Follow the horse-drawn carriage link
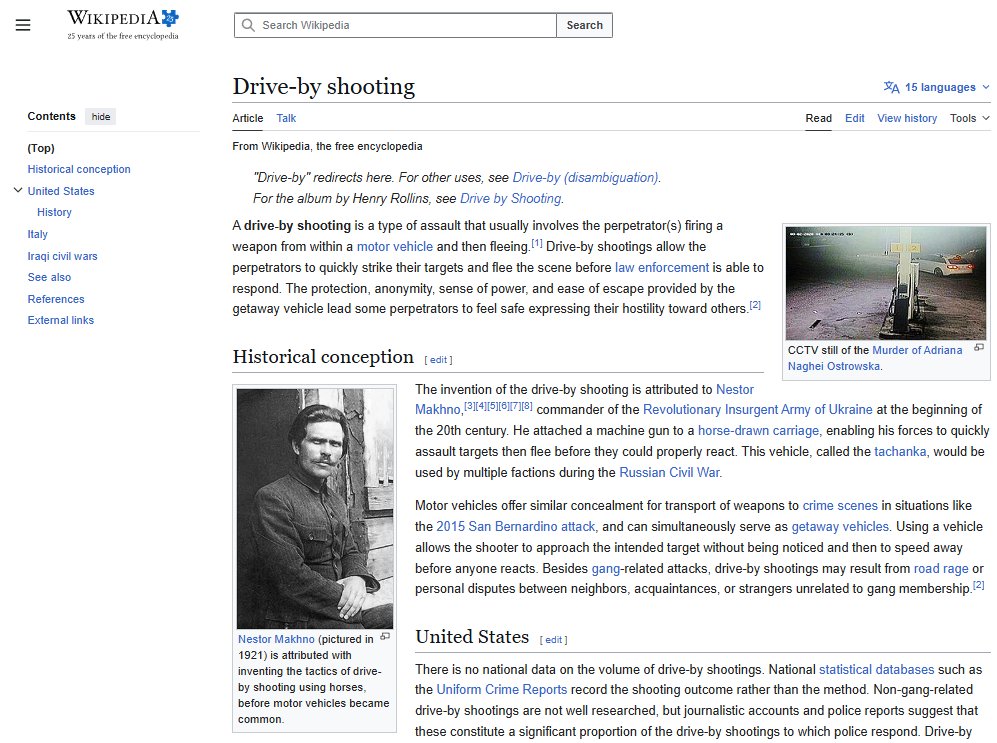This screenshot has width=997, height=743. (x=758, y=430)
